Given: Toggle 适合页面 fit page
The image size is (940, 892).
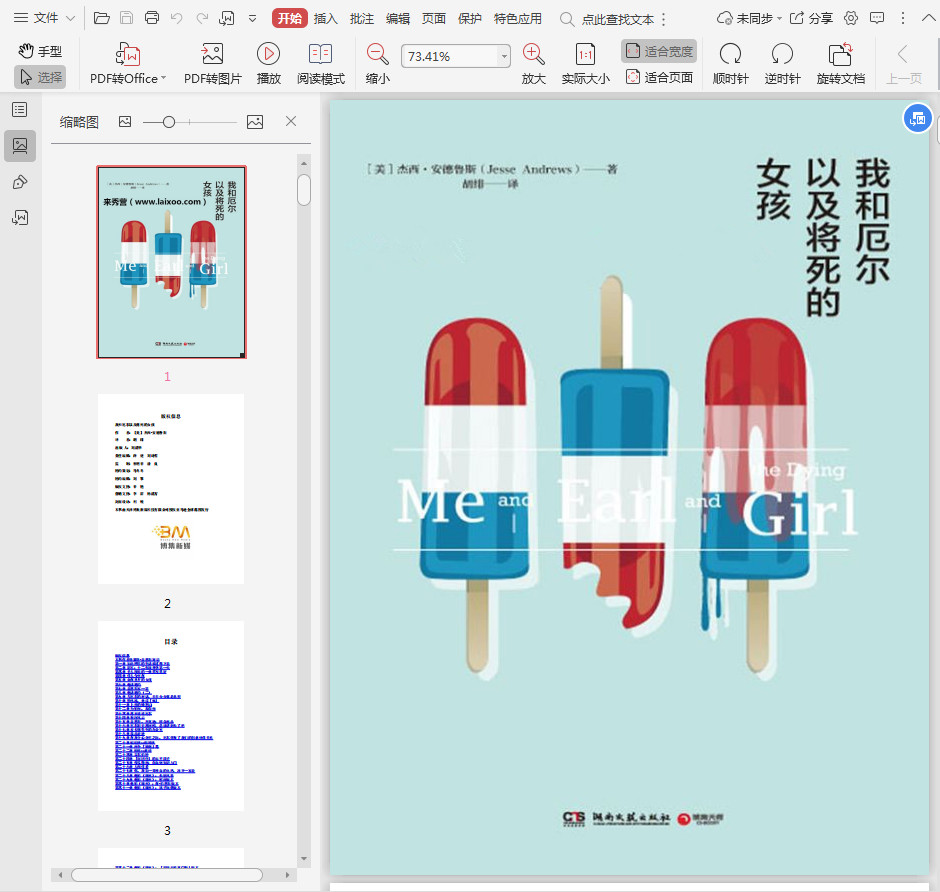Looking at the screenshot, I should (659, 77).
